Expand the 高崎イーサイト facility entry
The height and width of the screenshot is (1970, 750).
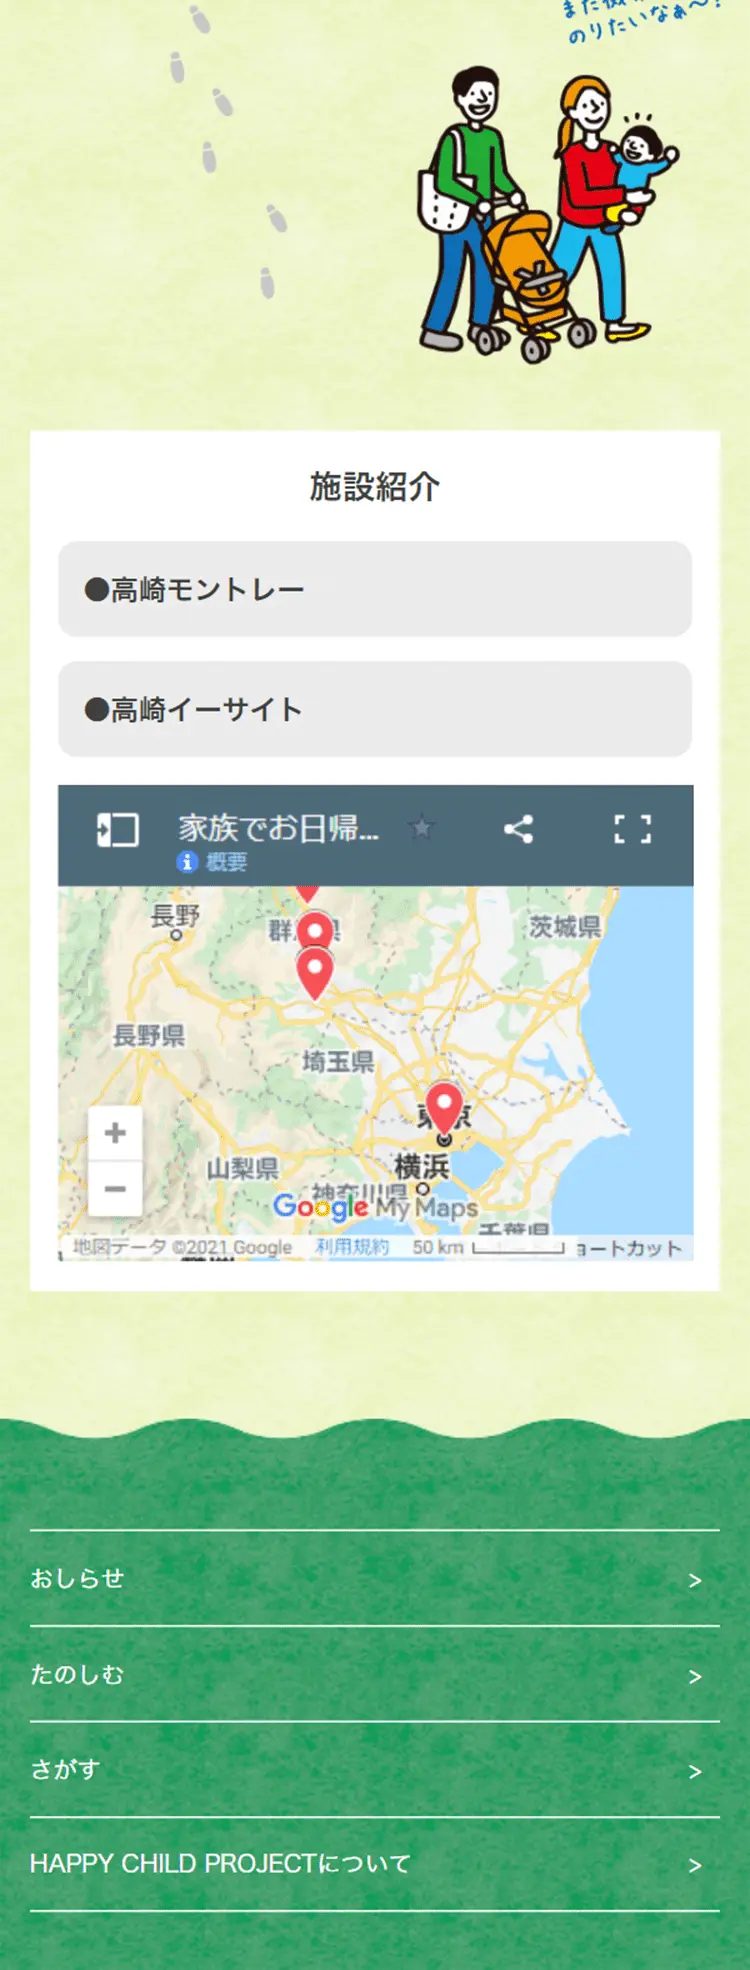coord(375,709)
